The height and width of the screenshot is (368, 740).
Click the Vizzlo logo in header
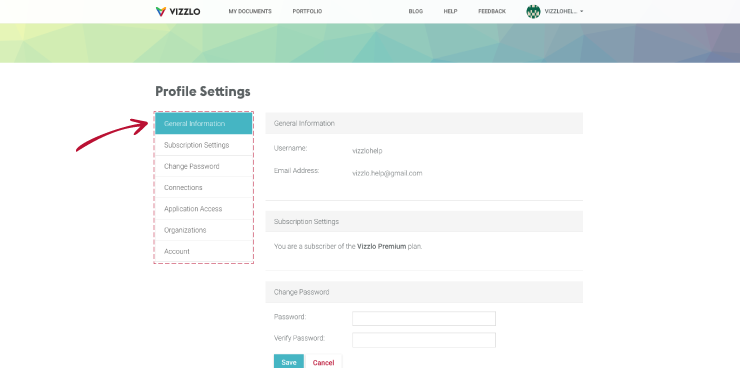[x=178, y=11]
